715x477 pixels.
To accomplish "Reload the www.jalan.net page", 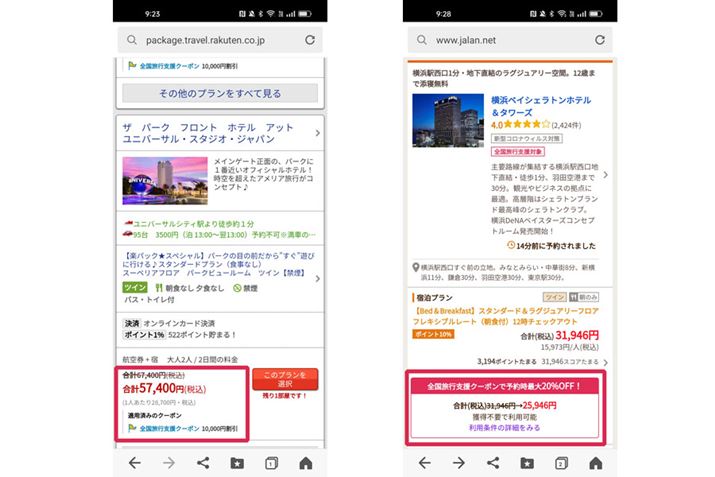I will [600, 40].
